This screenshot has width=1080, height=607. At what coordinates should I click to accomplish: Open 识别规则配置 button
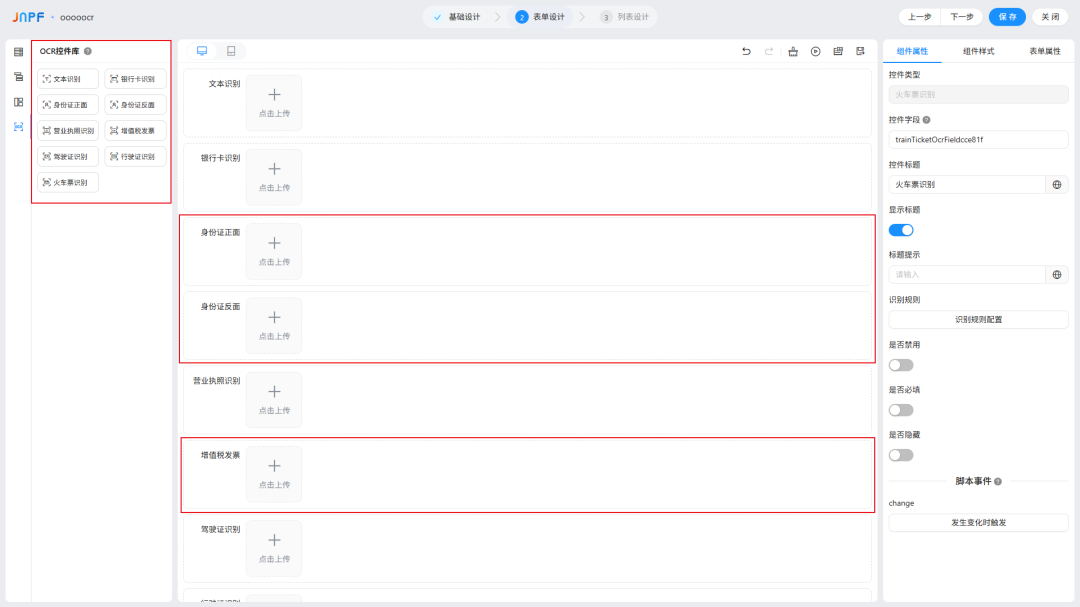[978, 319]
